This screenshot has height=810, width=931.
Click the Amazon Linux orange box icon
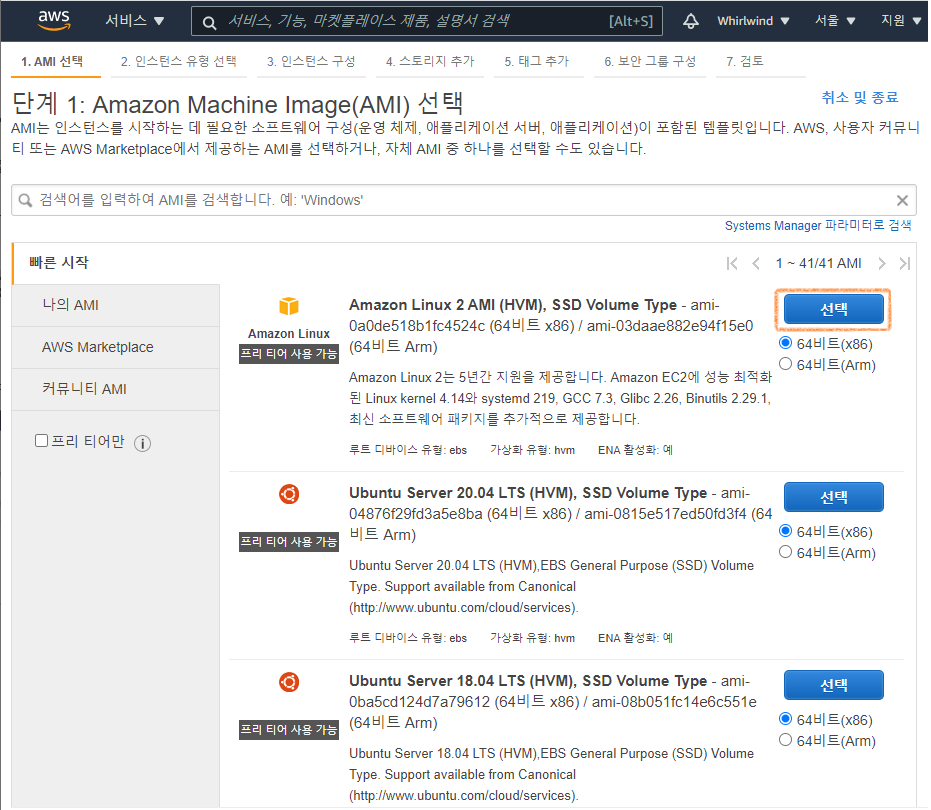(x=289, y=306)
